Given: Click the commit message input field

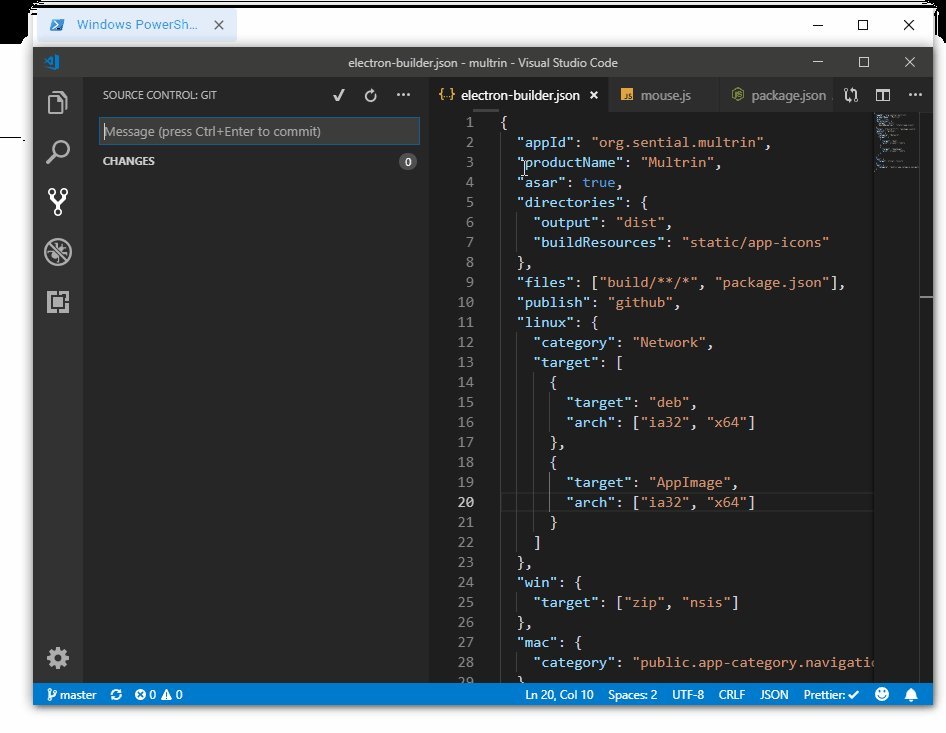Looking at the screenshot, I should tap(259, 132).
